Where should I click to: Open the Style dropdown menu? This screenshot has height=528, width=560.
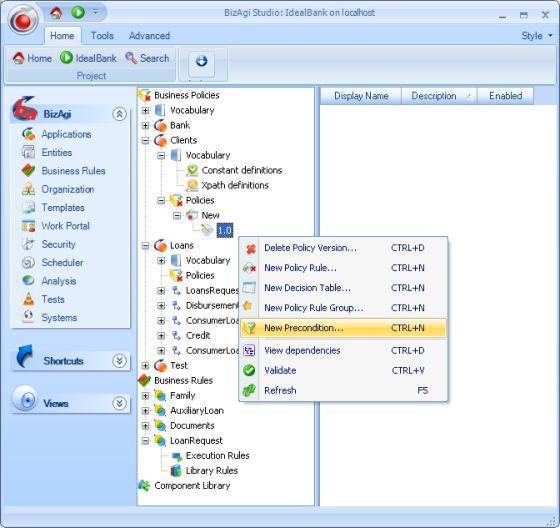536,36
